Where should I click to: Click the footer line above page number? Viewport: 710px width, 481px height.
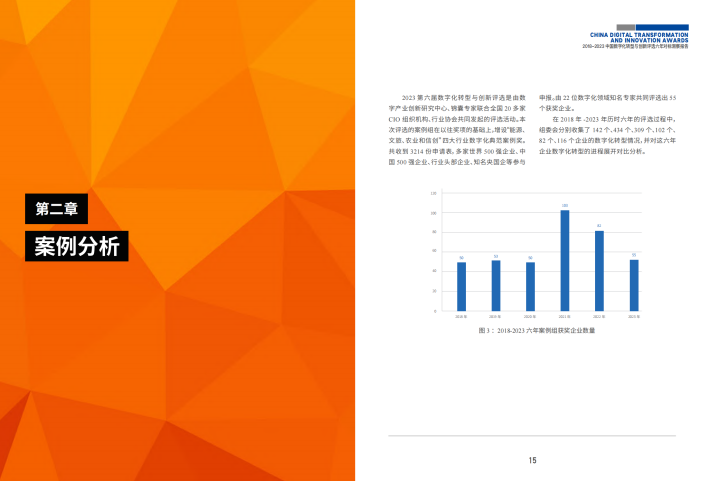click(532, 436)
